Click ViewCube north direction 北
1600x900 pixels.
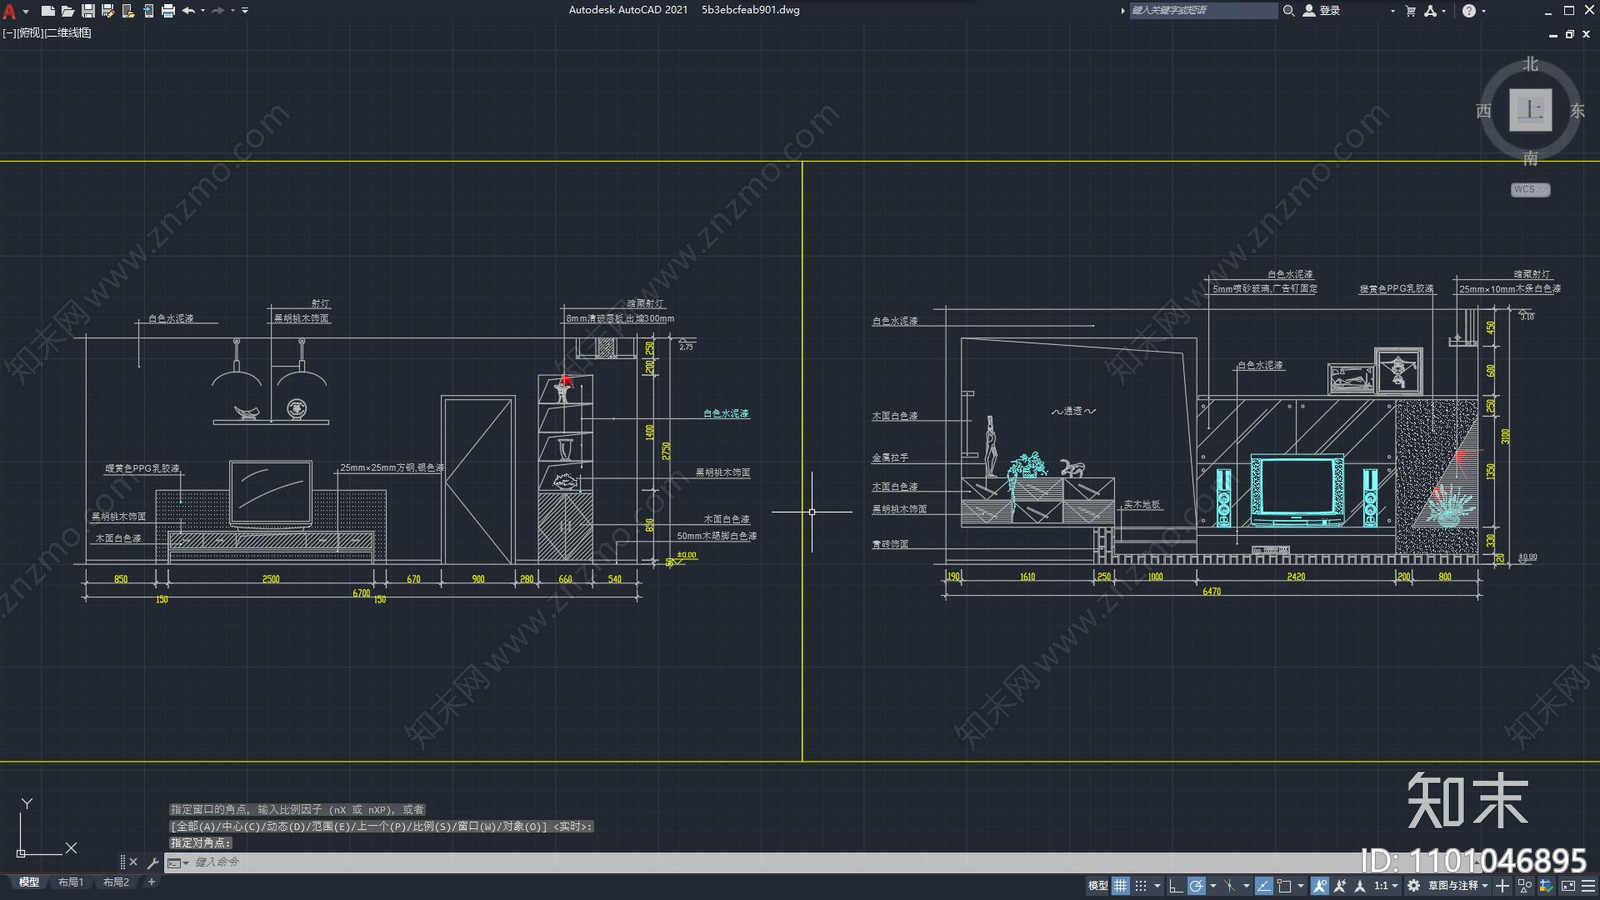coord(1530,64)
